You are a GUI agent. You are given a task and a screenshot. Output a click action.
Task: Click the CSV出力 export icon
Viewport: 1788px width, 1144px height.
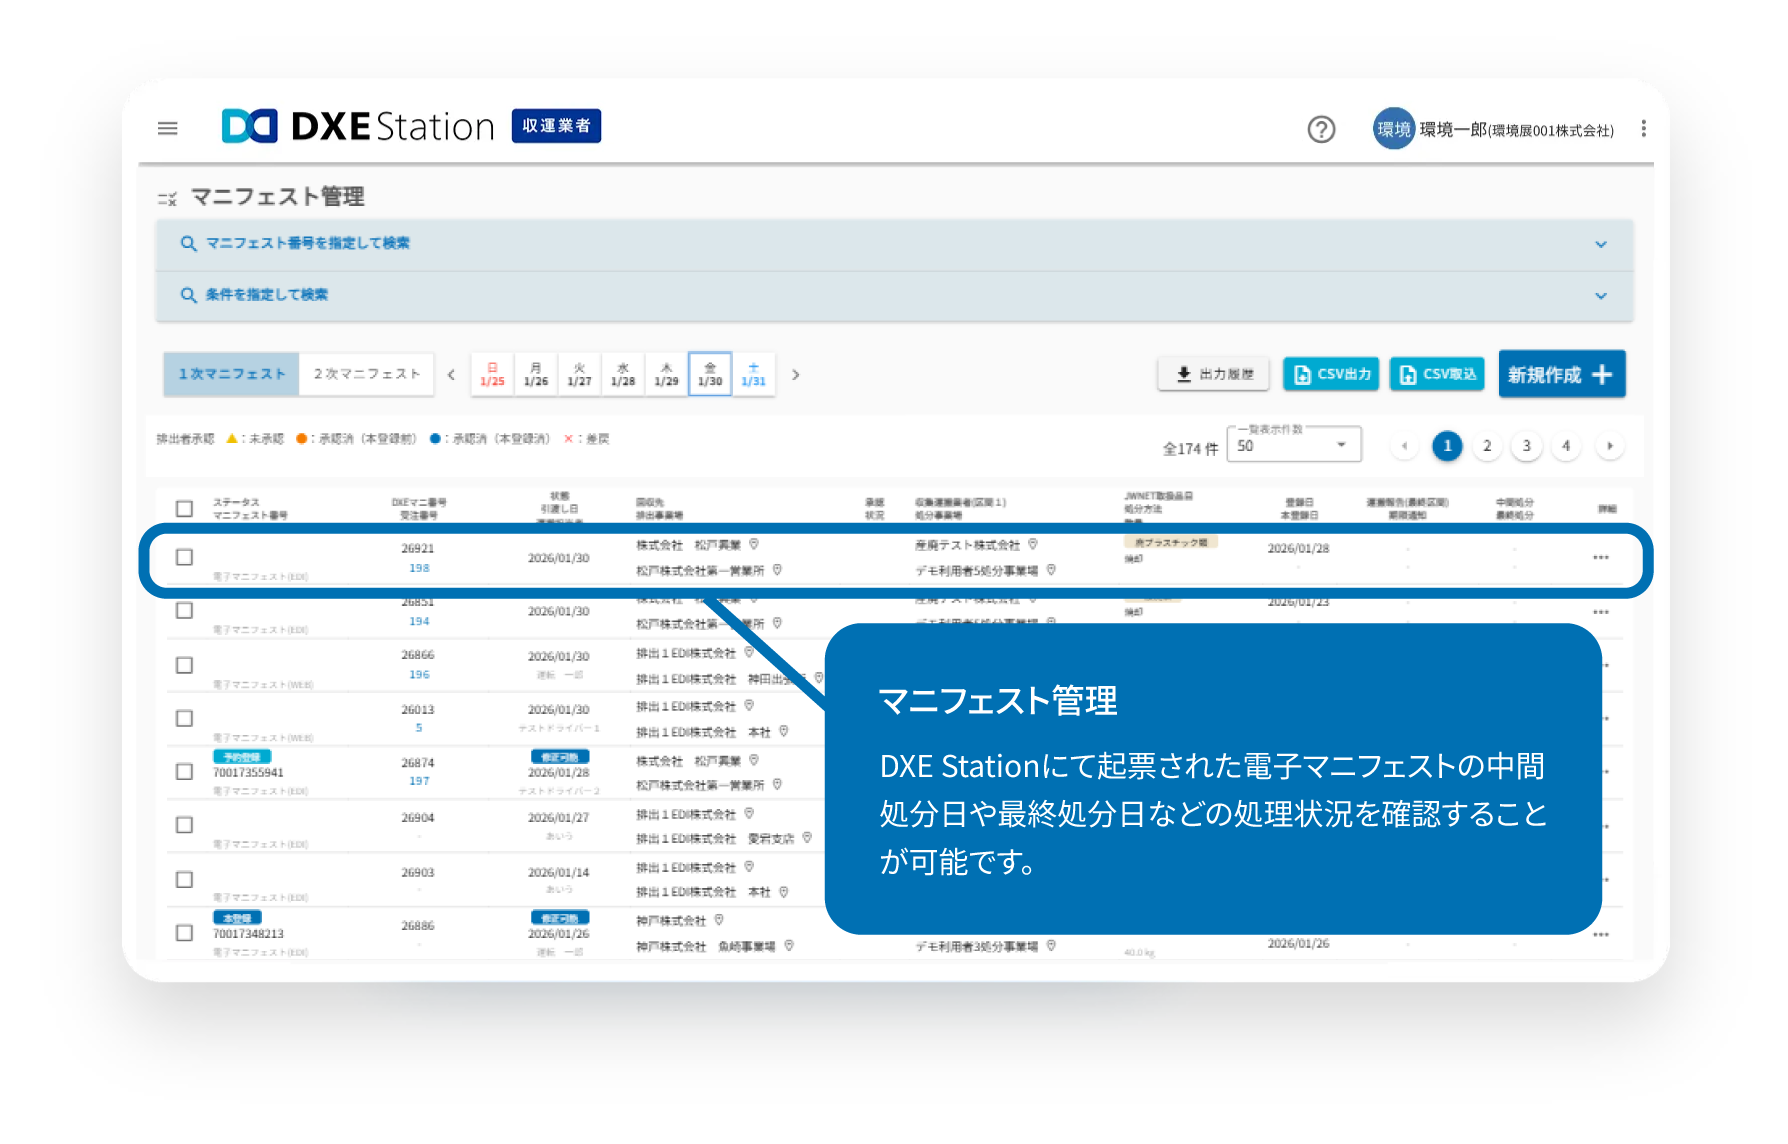1302,374
